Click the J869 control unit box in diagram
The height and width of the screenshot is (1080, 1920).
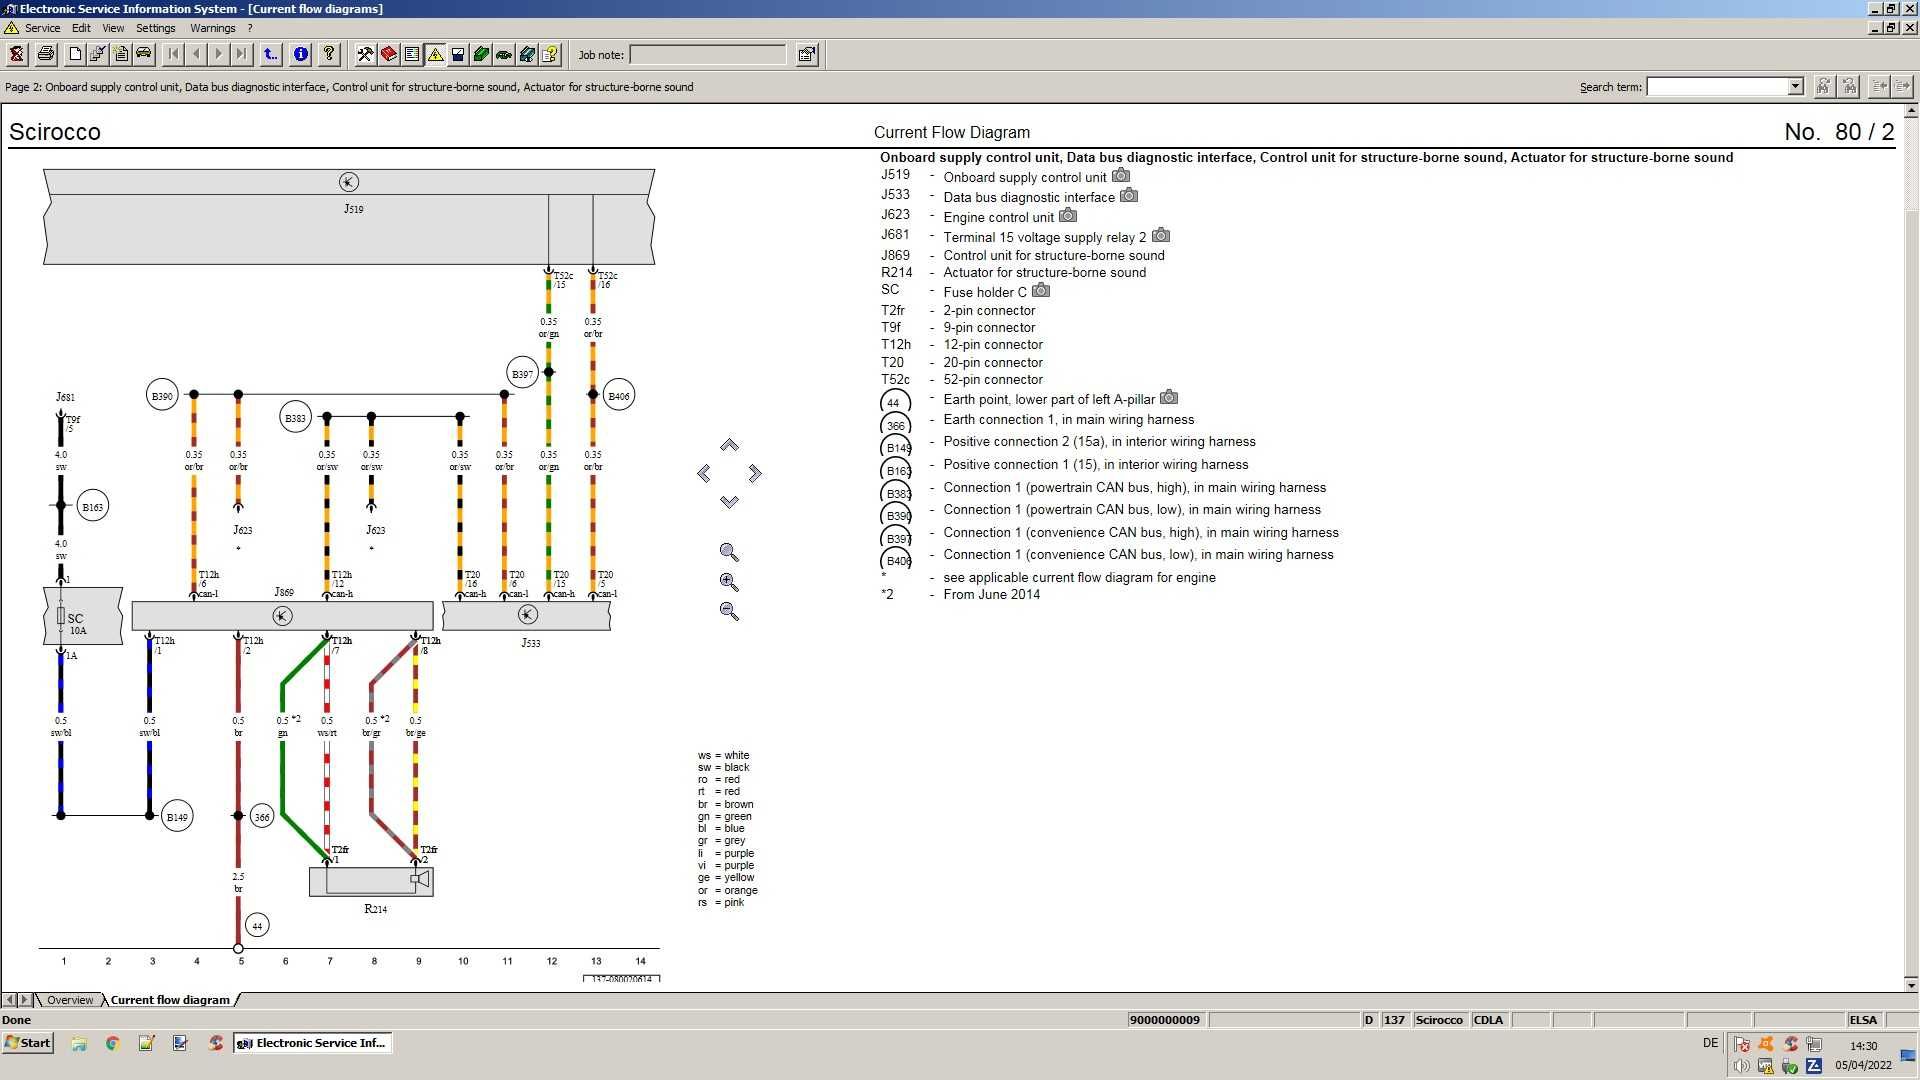point(282,616)
